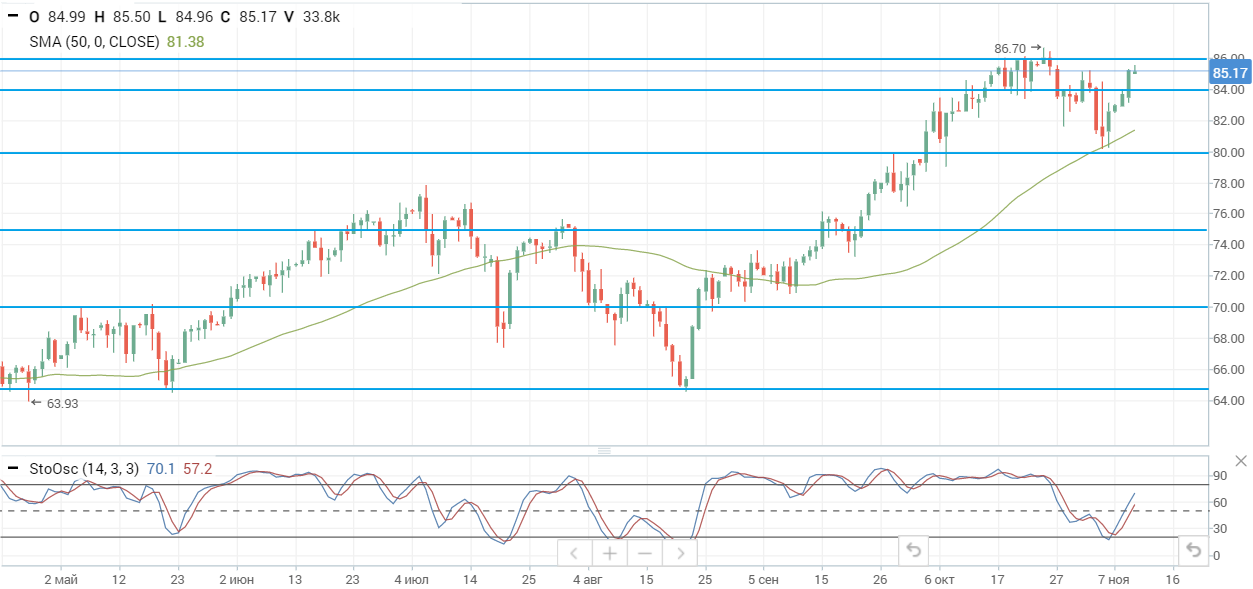The image size is (1253, 589).
Task: Select the horizontal level line at 80.00
Action: pos(604,153)
